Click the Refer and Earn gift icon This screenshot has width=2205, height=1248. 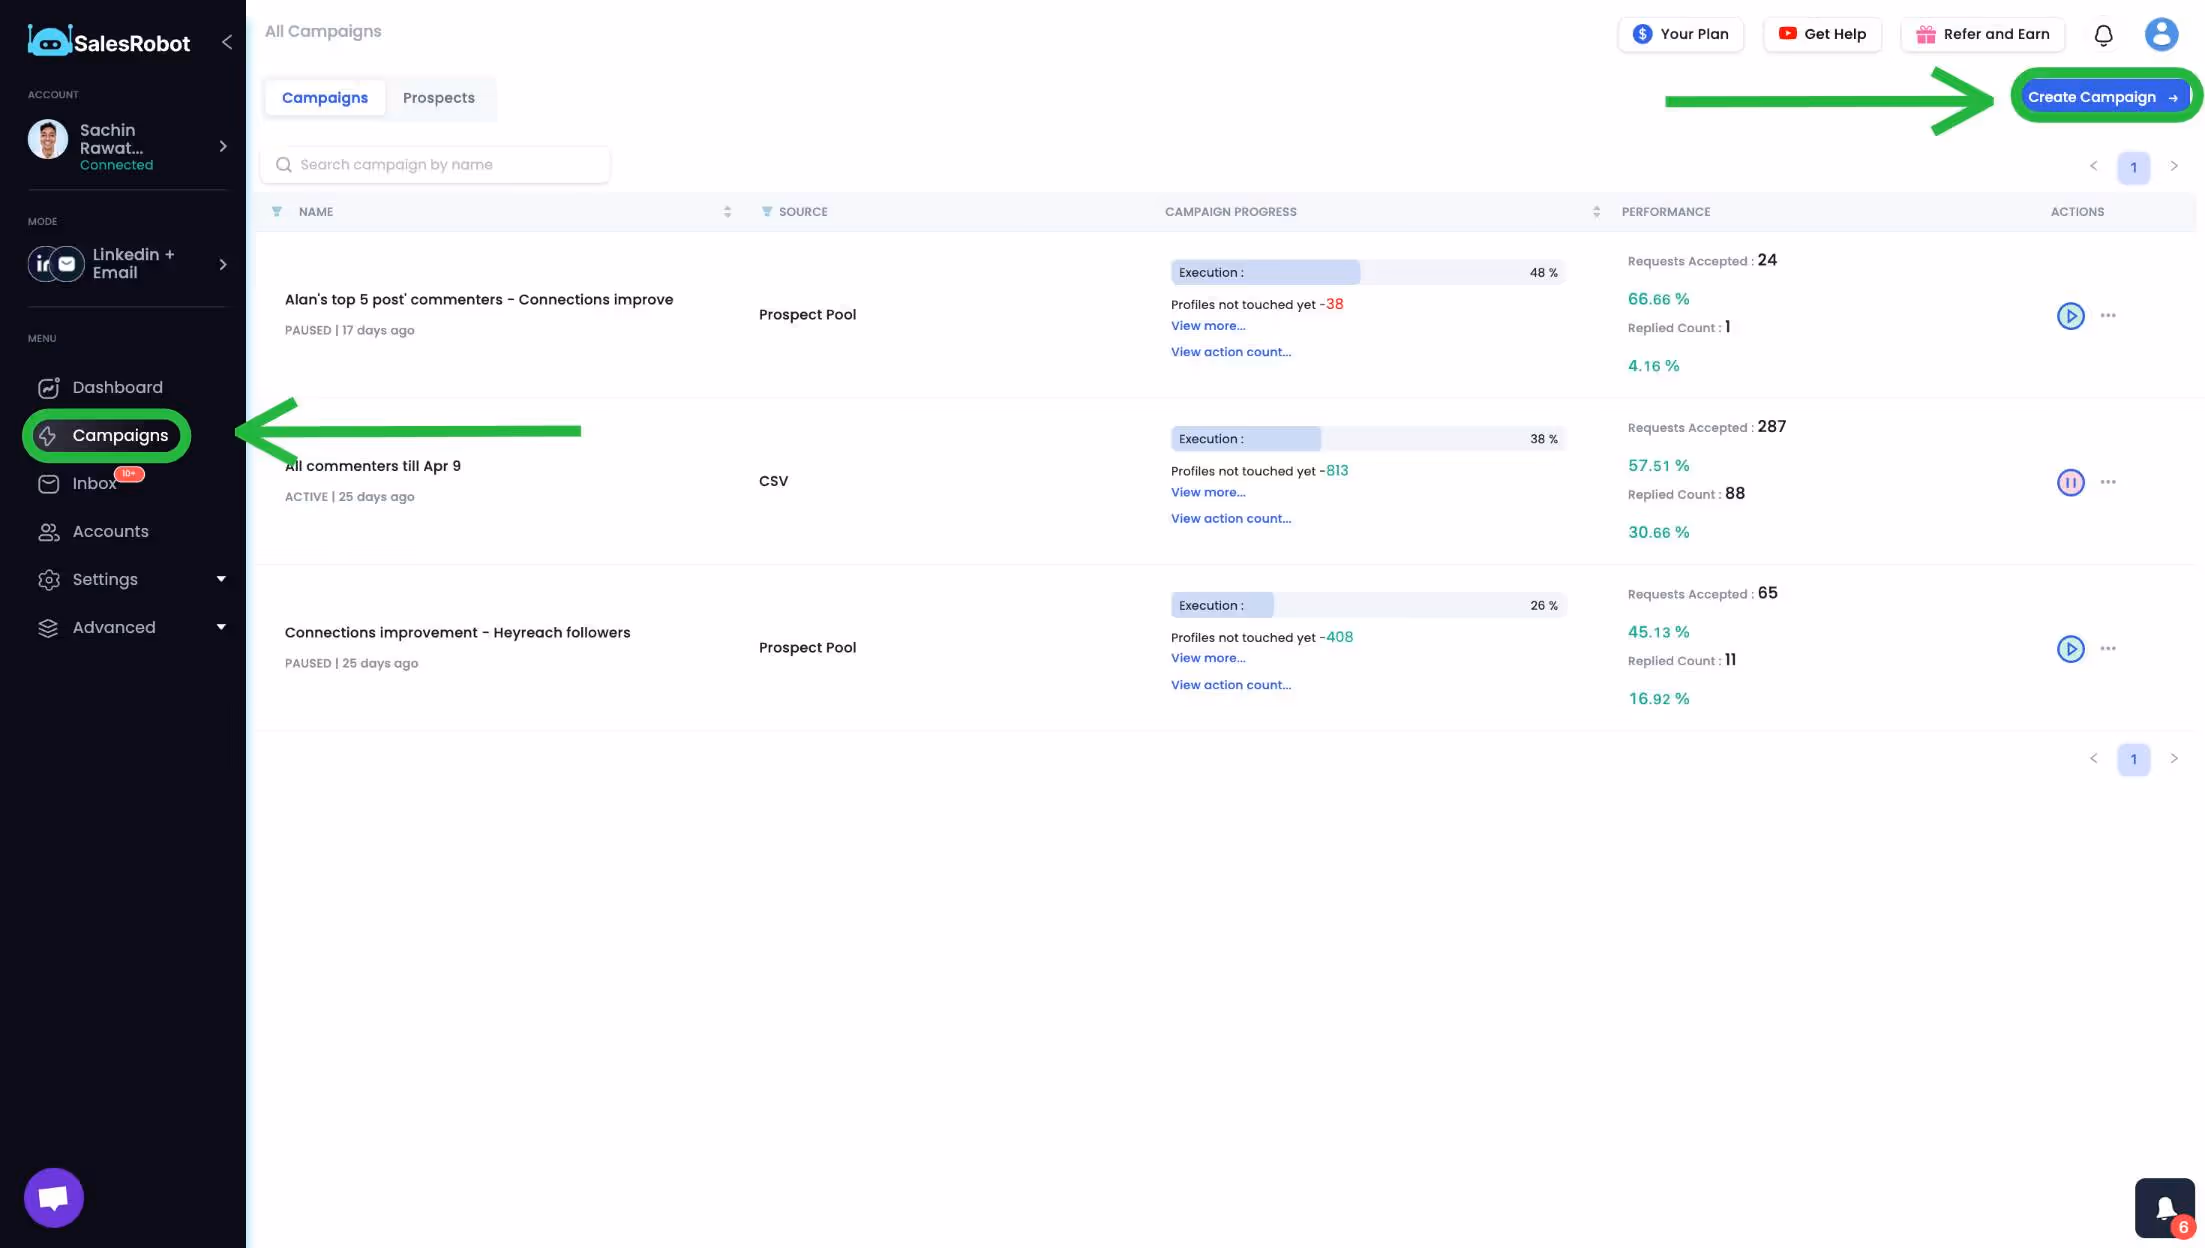(x=1924, y=33)
